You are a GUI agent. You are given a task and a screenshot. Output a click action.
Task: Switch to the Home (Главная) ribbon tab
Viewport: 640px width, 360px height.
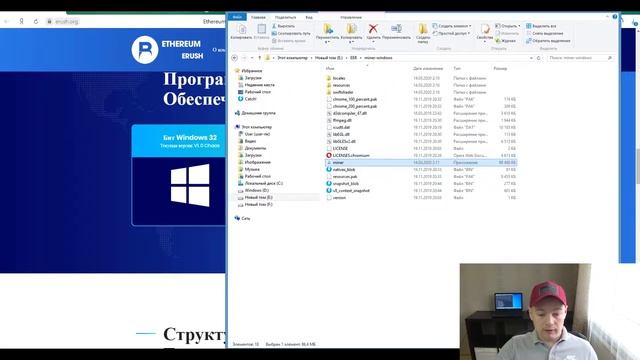pyautogui.click(x=258, y=17)
